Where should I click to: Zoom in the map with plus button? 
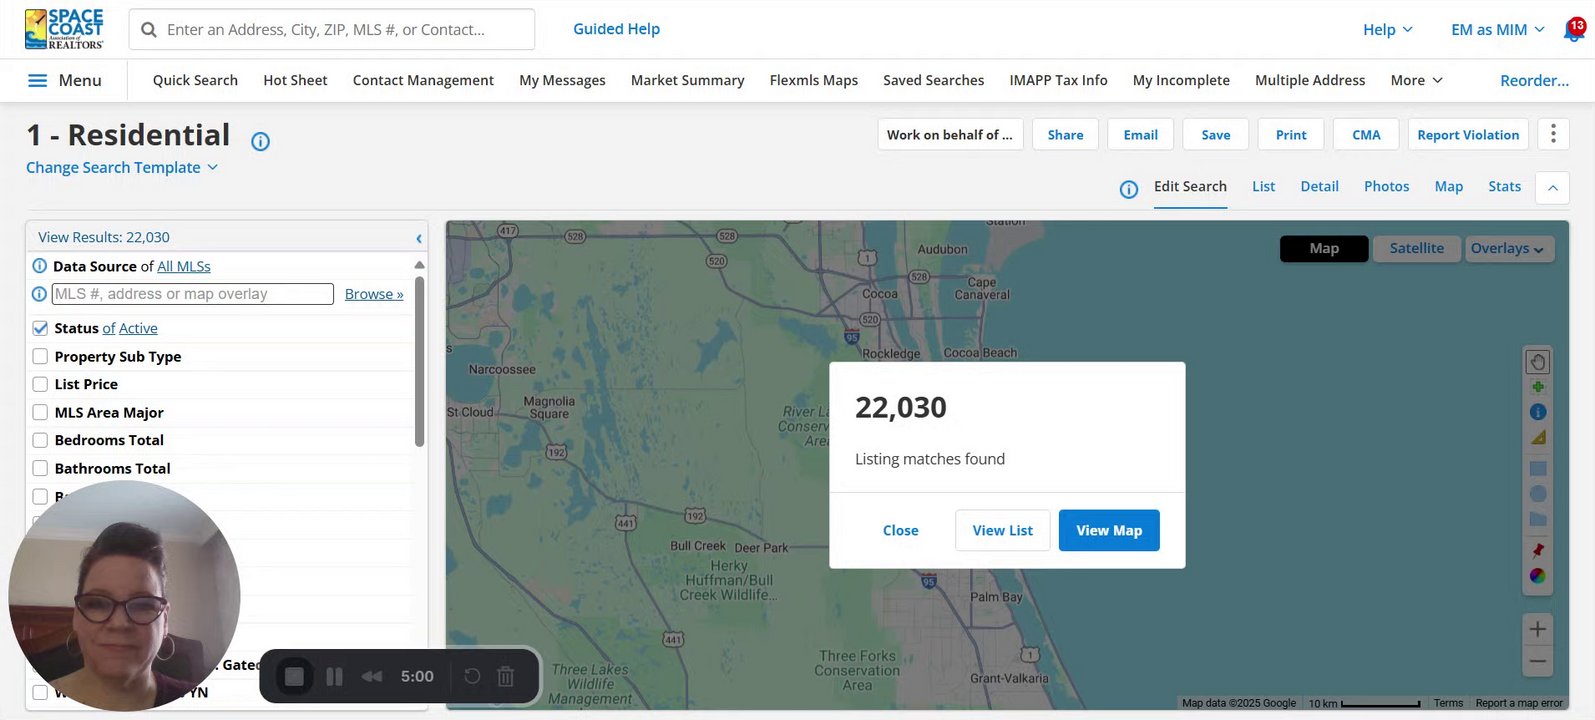1538,629
